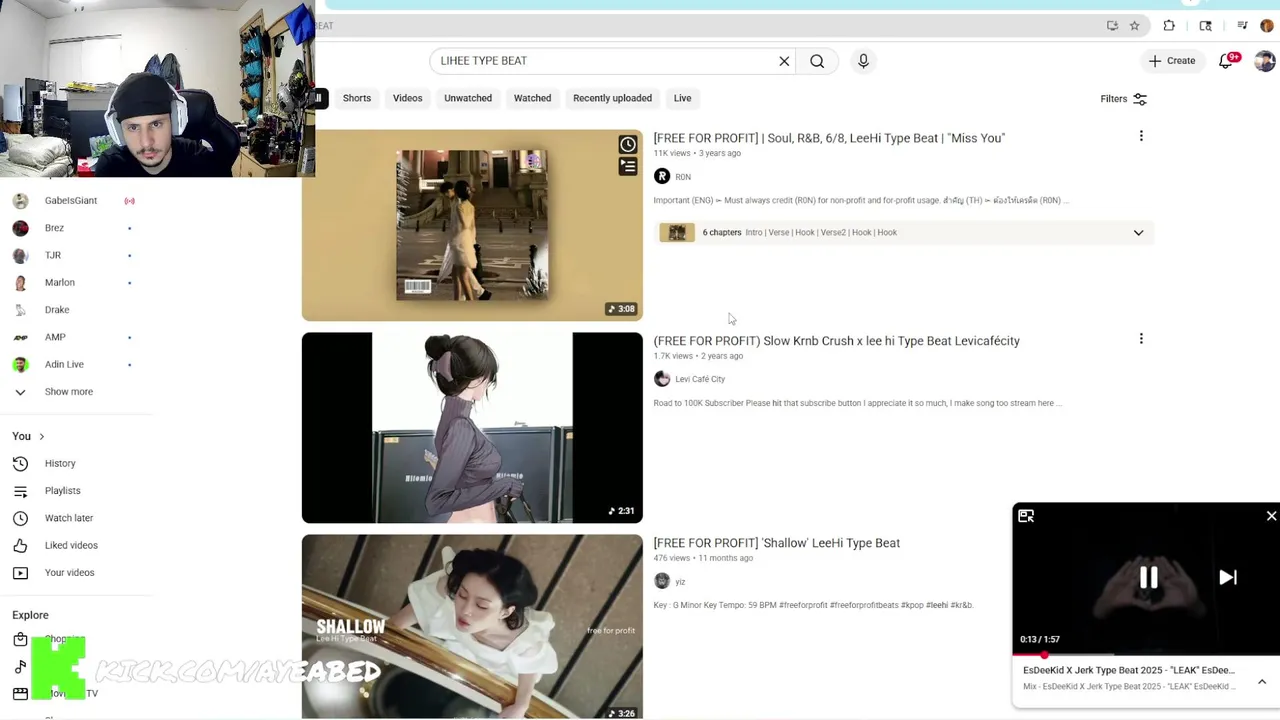Click the miniplayer progress bar scrubber
The width and height of the screenshot is (1280, 720).
[x=1045, y=655]
